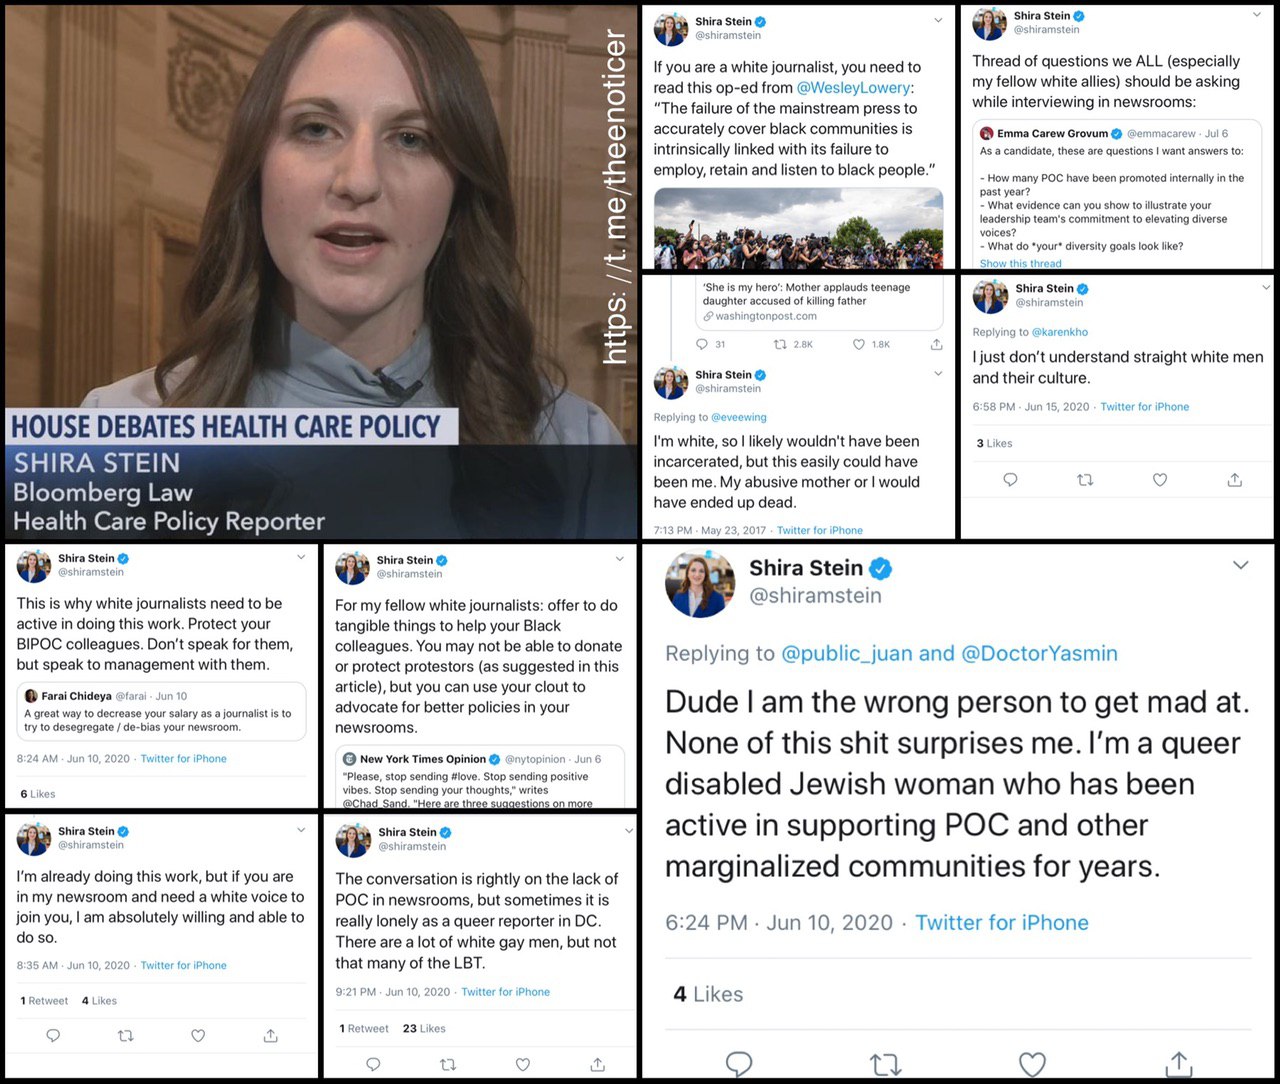Click the retweet icon showing 2.8K
The width and height of the screenshot is (1280, 1084).
coord(781,344)
